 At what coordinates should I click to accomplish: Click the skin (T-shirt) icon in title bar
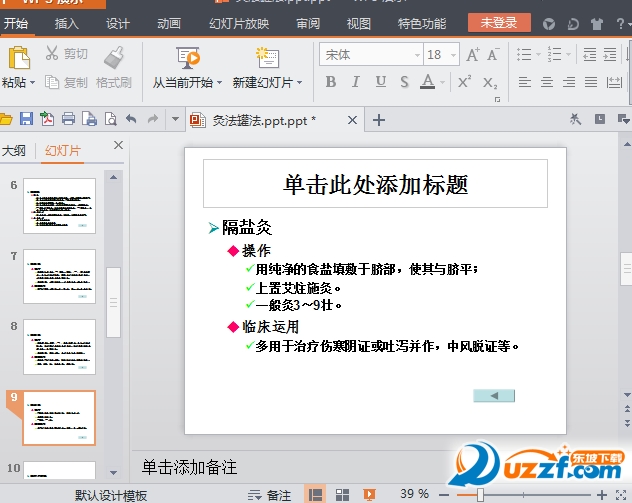(597, 24)
